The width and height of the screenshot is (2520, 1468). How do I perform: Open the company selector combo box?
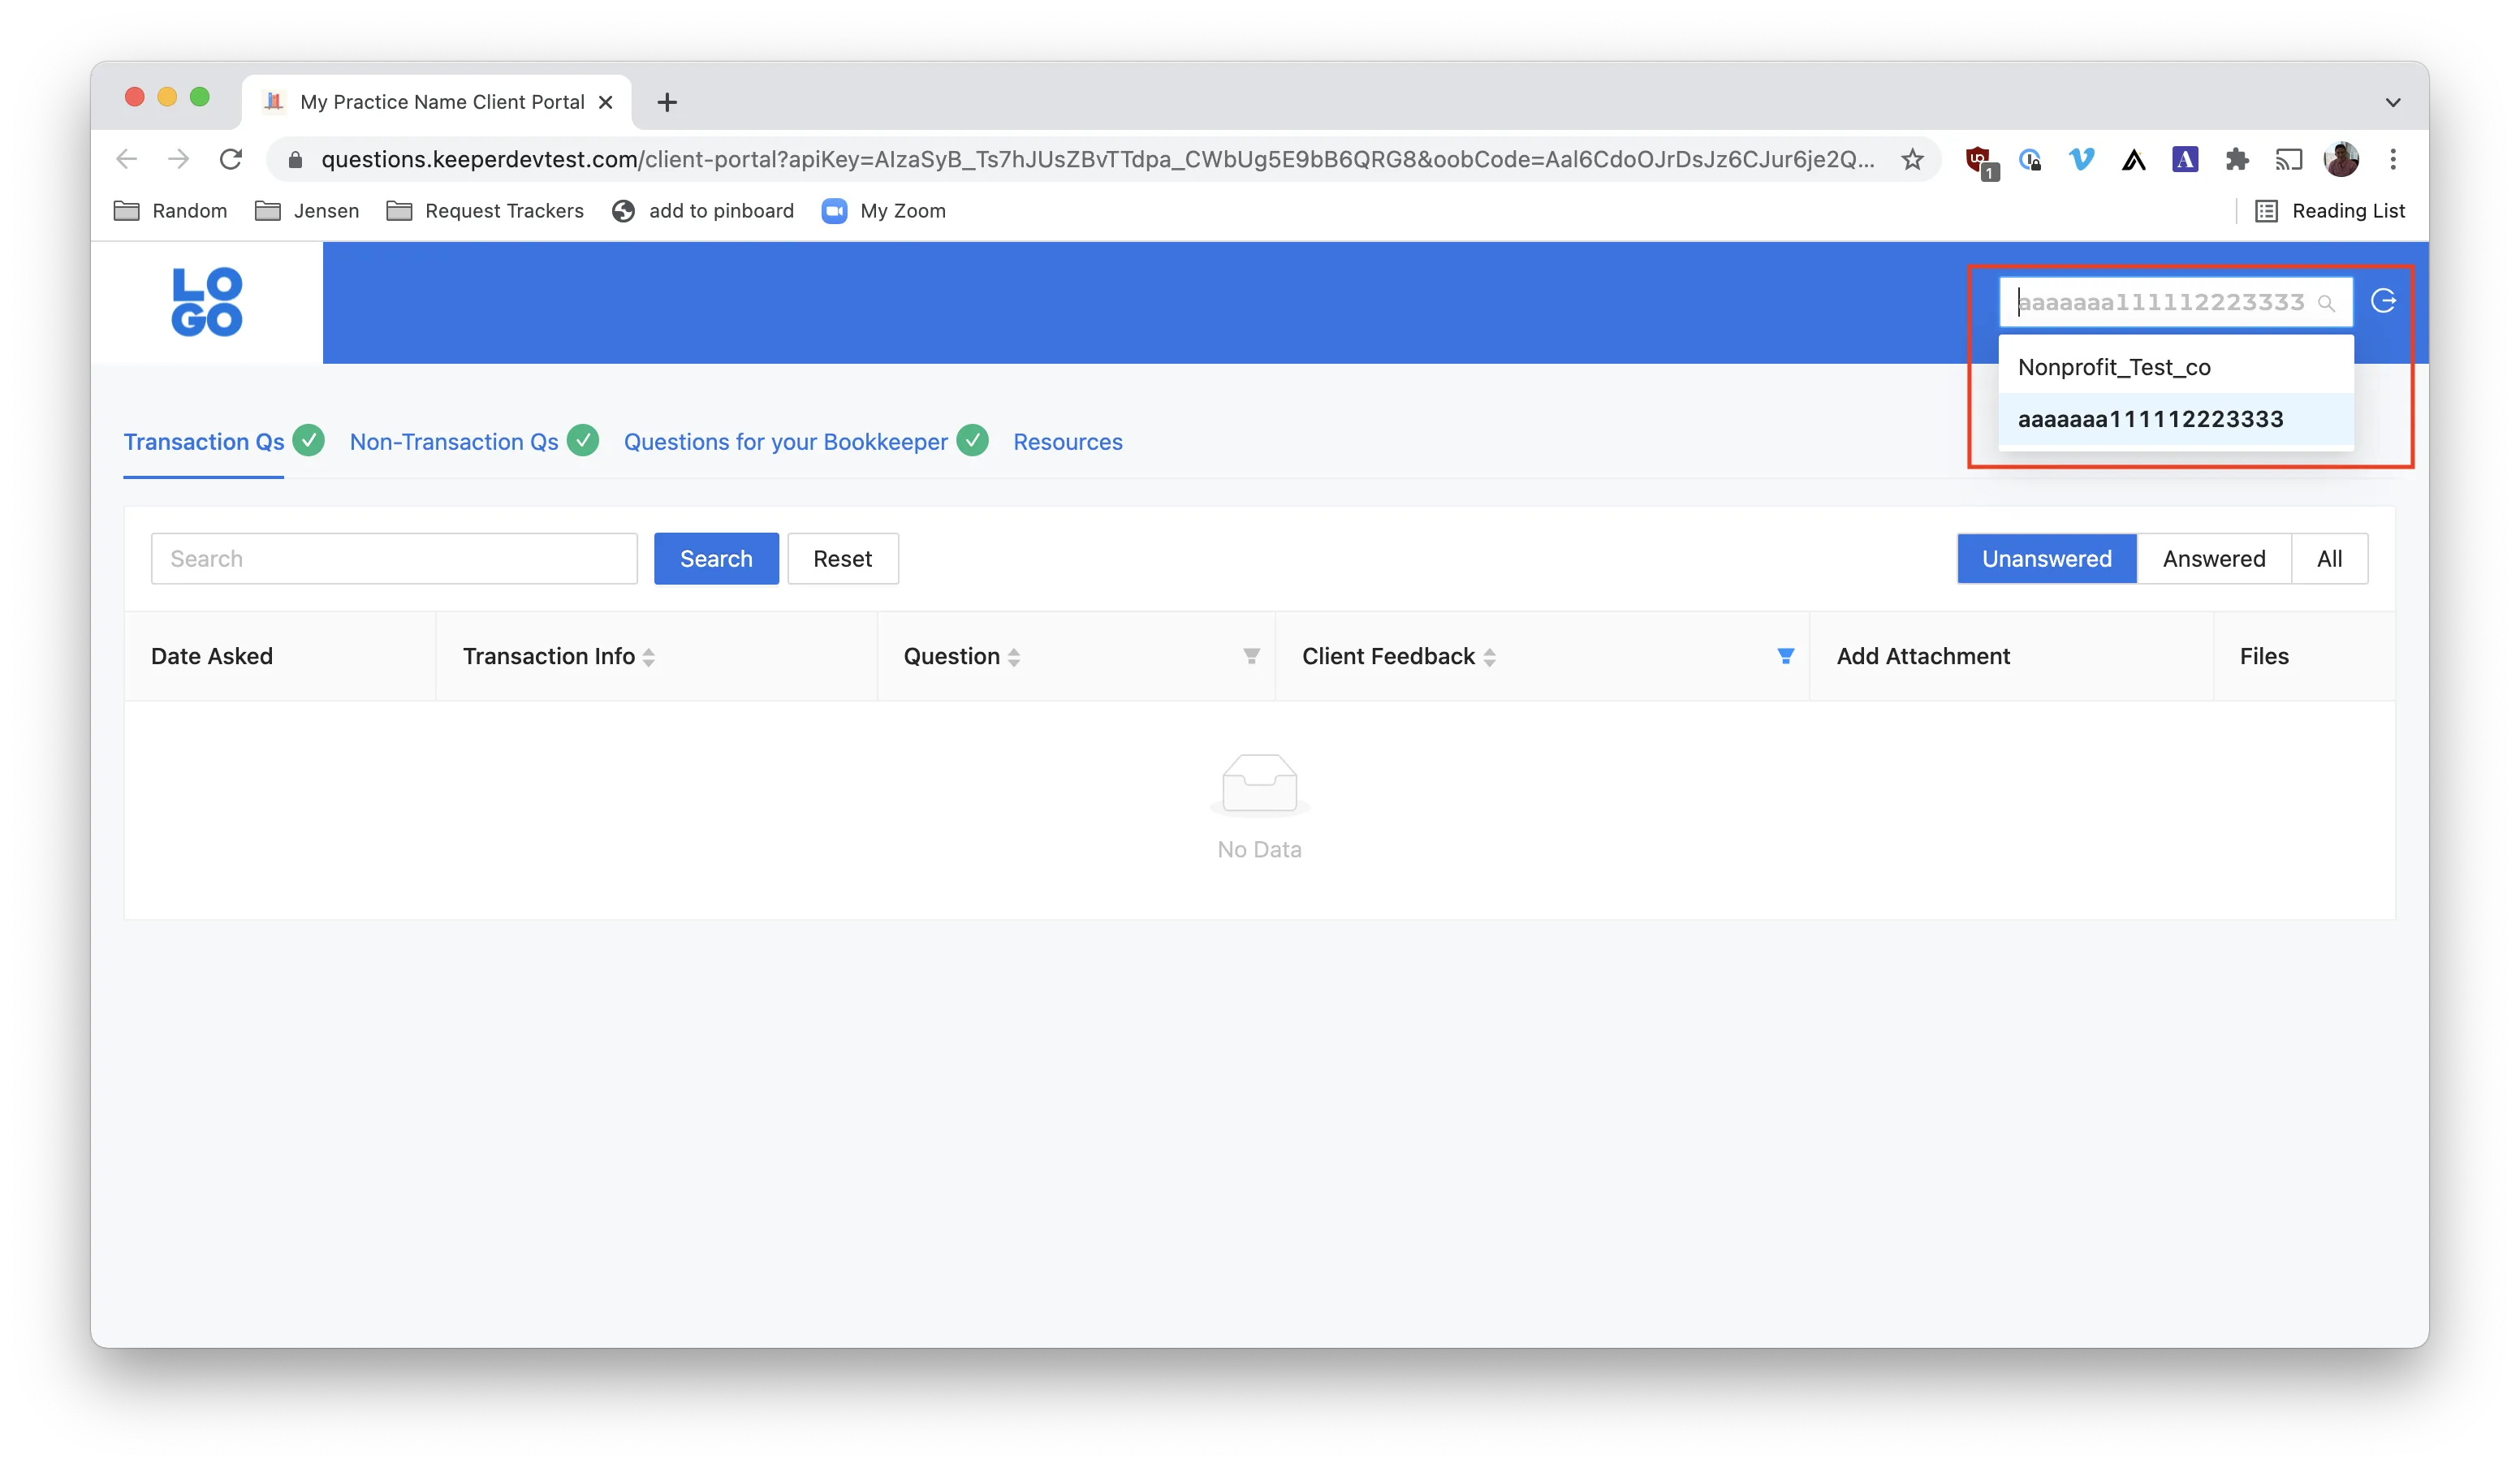click(x=2176, y=302)
